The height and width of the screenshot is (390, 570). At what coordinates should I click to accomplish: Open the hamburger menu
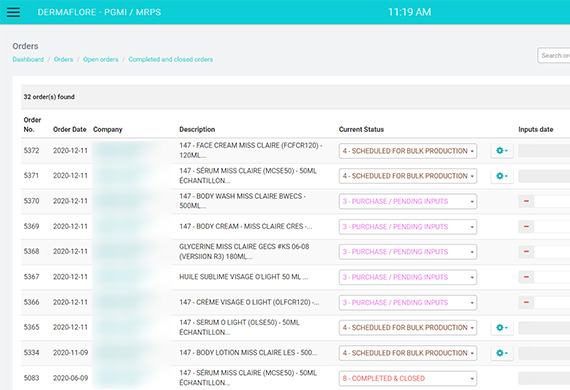13,12
